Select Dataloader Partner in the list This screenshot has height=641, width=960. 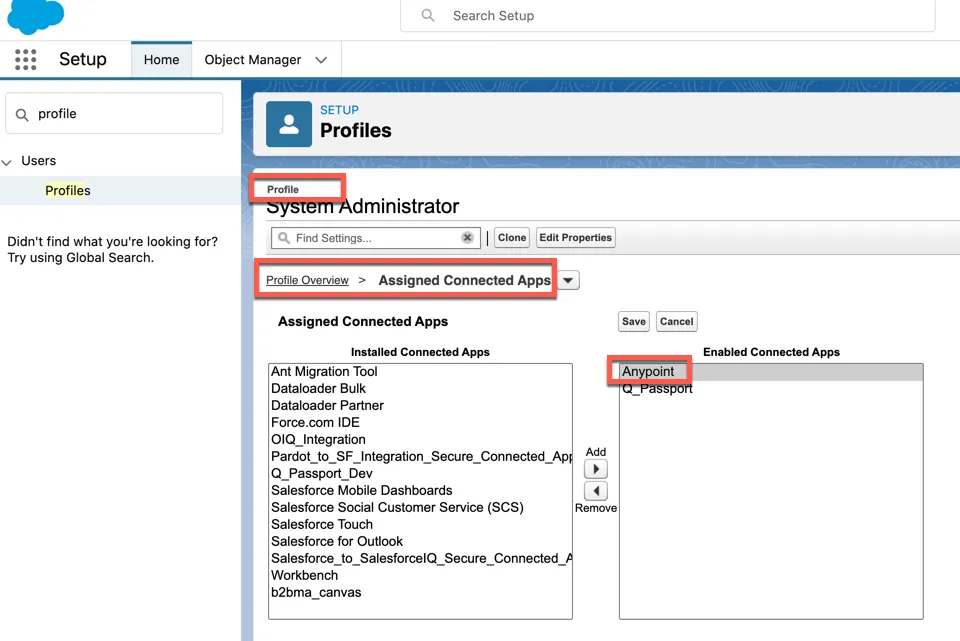(x=420, y=406)
